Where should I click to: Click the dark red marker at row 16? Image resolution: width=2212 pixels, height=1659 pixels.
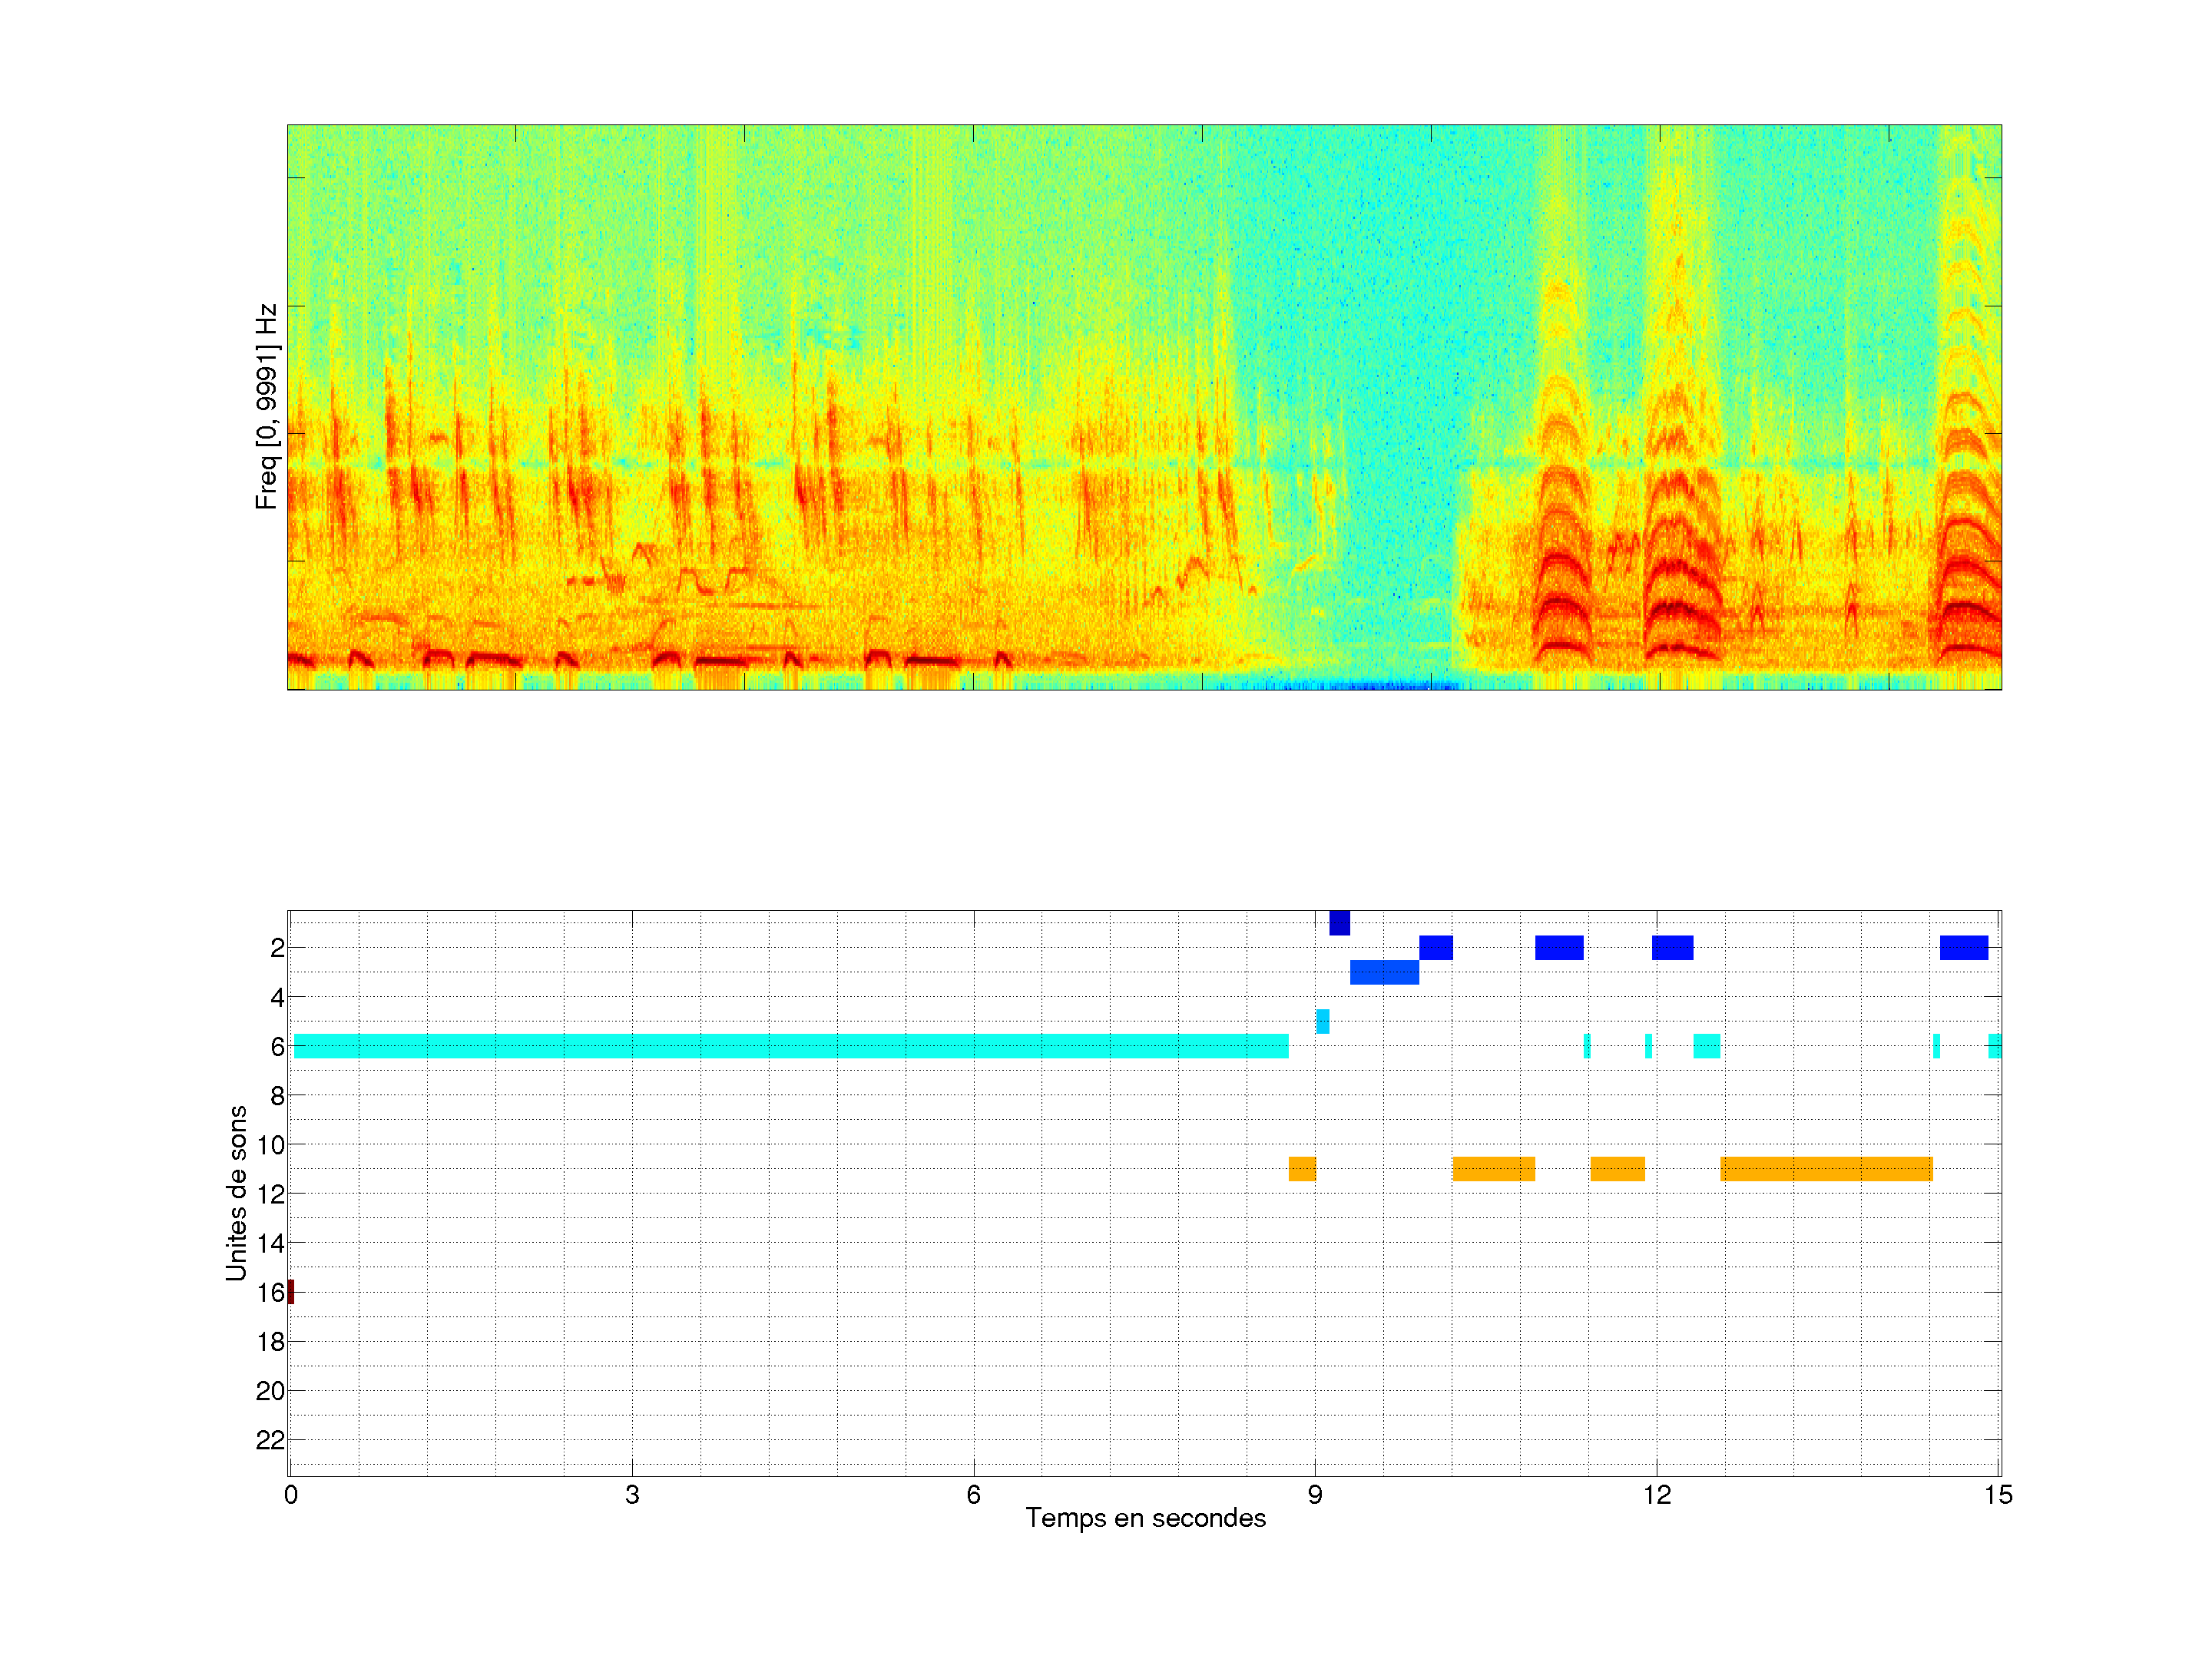pos(291,1292)
